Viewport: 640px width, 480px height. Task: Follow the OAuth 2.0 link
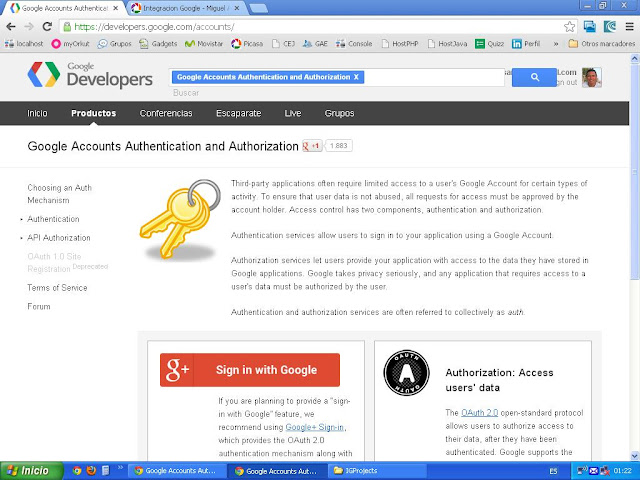click(x=479, y=413)
